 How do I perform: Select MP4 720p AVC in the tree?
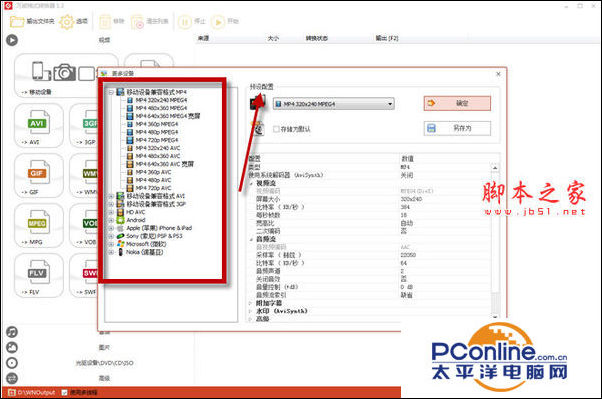pyautogui.click(x=153, y=188)
